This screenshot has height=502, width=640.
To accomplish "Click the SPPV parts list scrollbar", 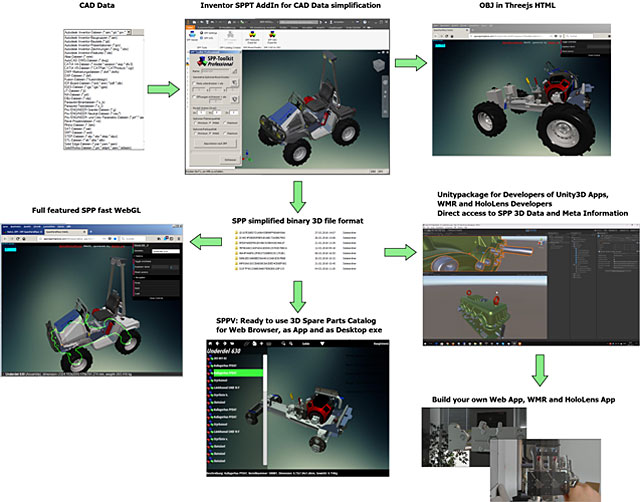I will tap(265, 410).
